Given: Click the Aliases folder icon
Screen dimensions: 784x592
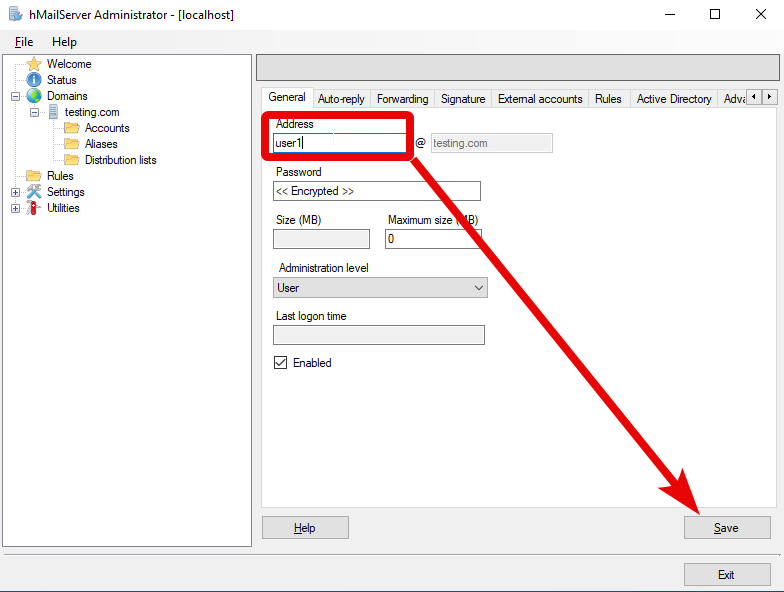Looking at the screenshot, I should [x=72, y=144].
